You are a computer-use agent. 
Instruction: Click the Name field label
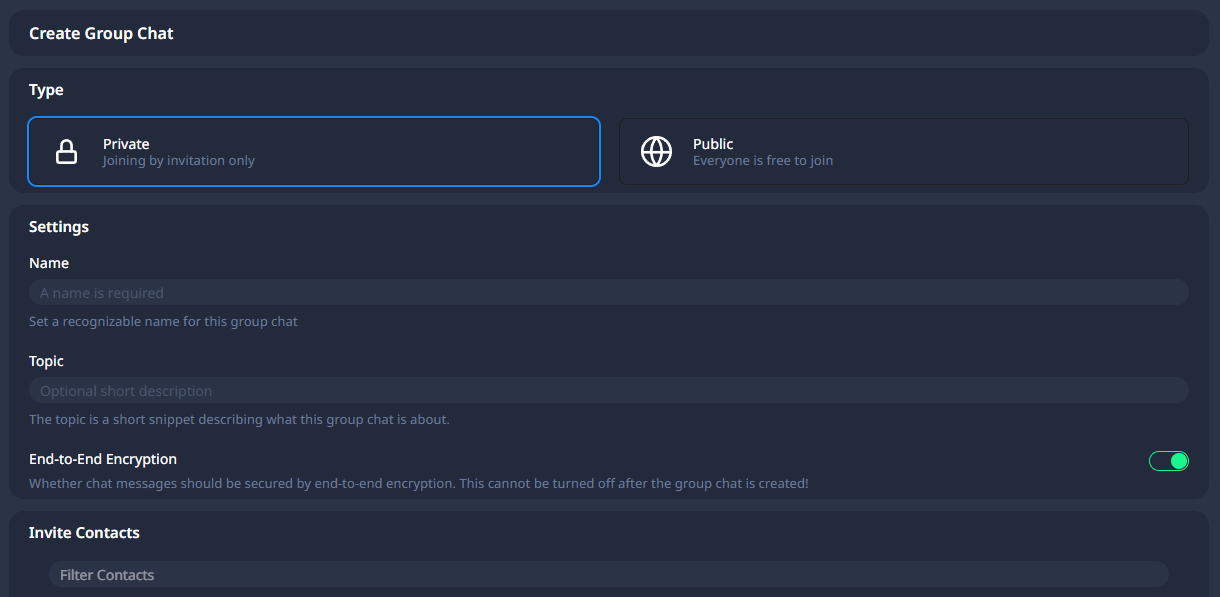[49, 263]
